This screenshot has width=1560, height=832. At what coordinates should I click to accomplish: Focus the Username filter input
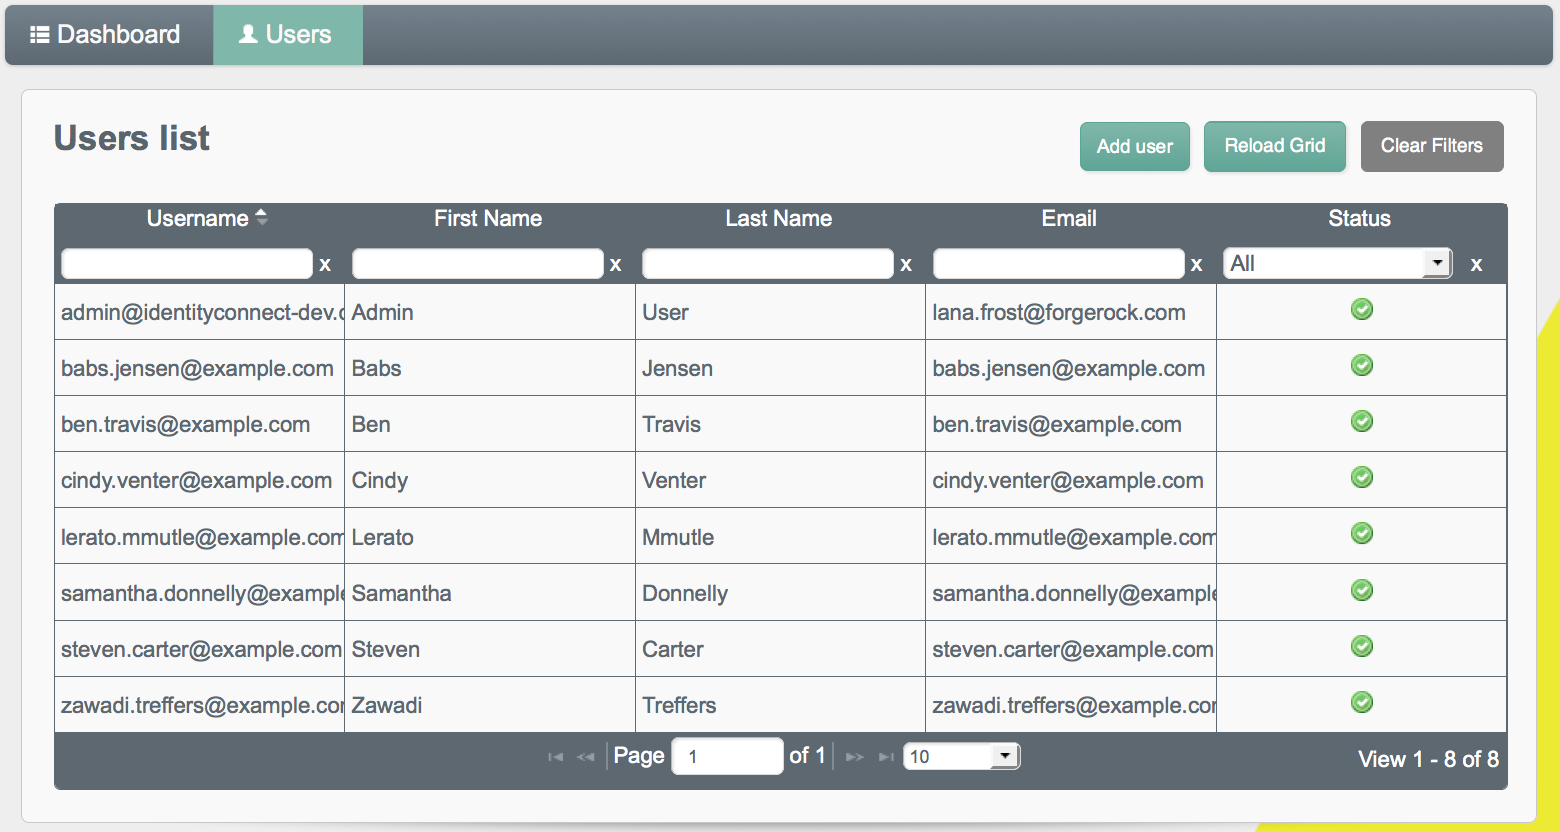coord(187,264)
